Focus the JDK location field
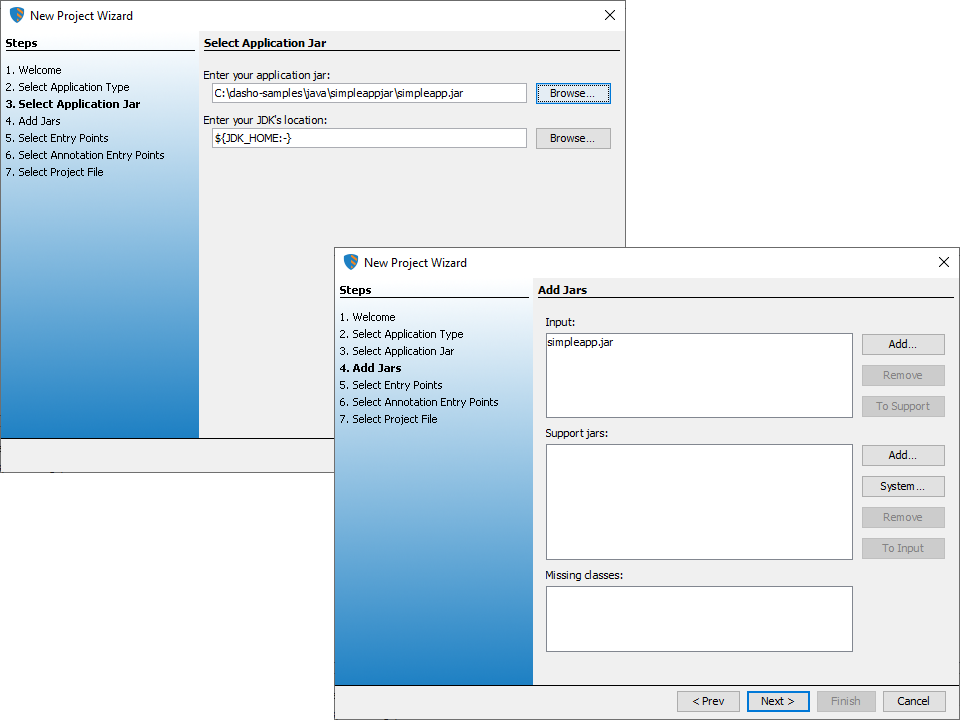The height and width of the screenshot is (720, 960). (369, 138)
